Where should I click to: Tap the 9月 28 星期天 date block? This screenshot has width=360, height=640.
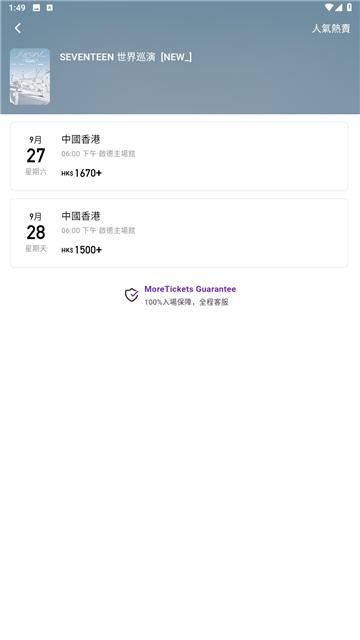coord(36,232)
